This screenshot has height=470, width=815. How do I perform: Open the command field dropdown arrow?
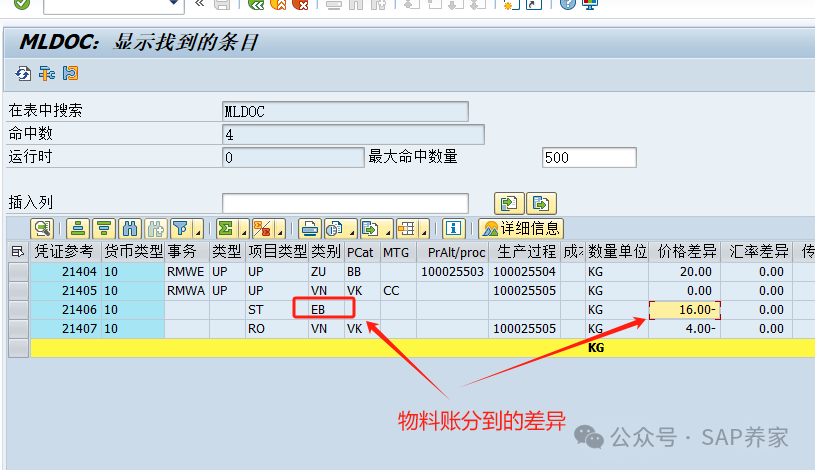pos(174,4)
